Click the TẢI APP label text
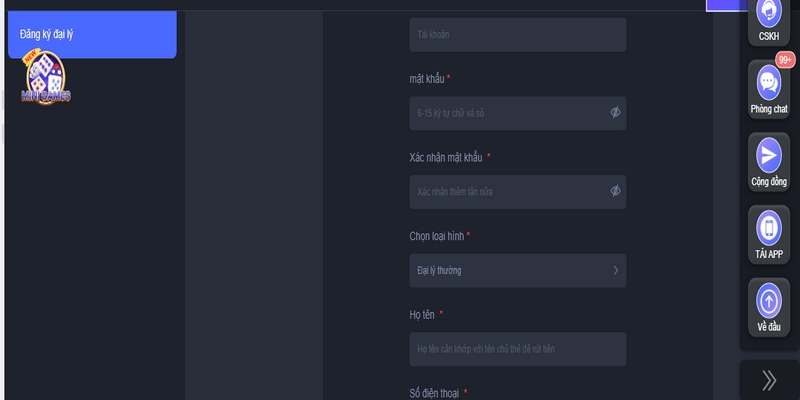This screenshot has width=800, height=400. pyautogui.click(x=769, y=254)
